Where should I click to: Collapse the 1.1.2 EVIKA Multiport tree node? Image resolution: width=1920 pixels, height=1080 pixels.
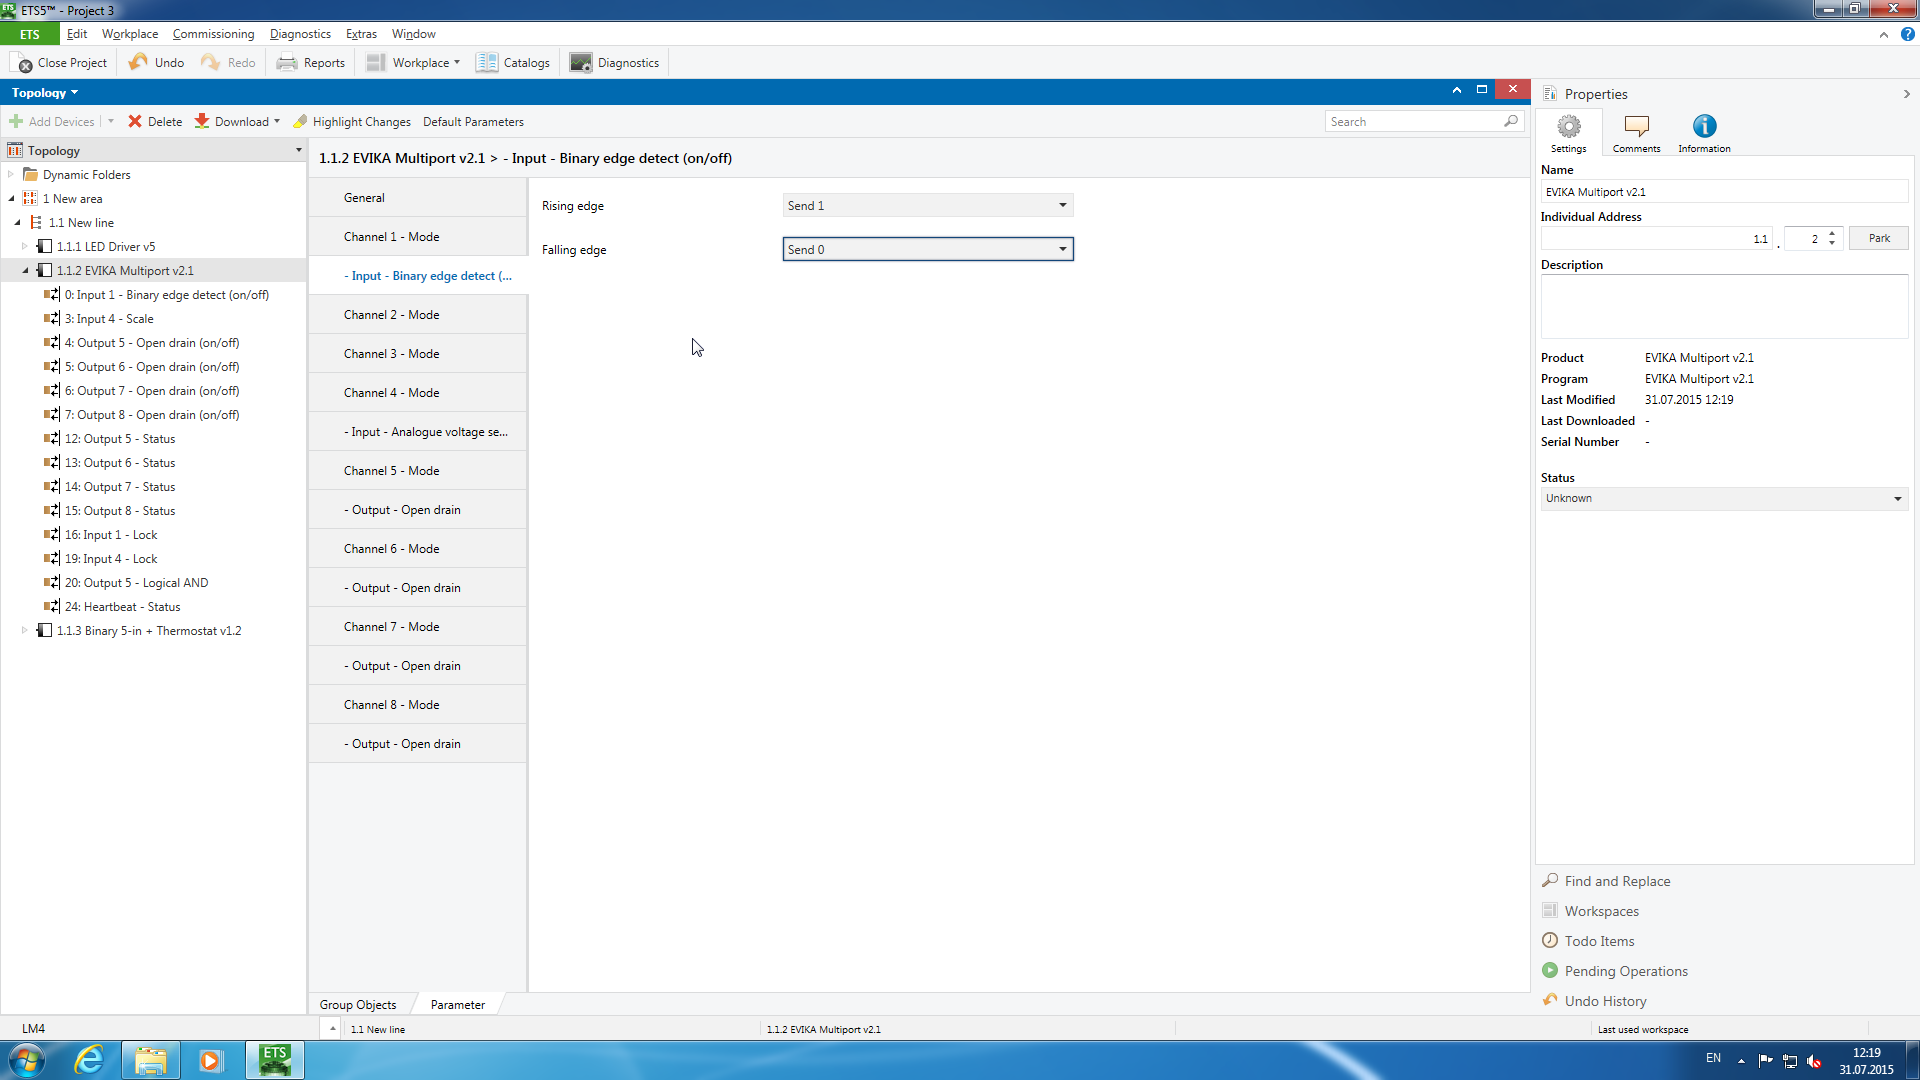click(x=26, y=271)
